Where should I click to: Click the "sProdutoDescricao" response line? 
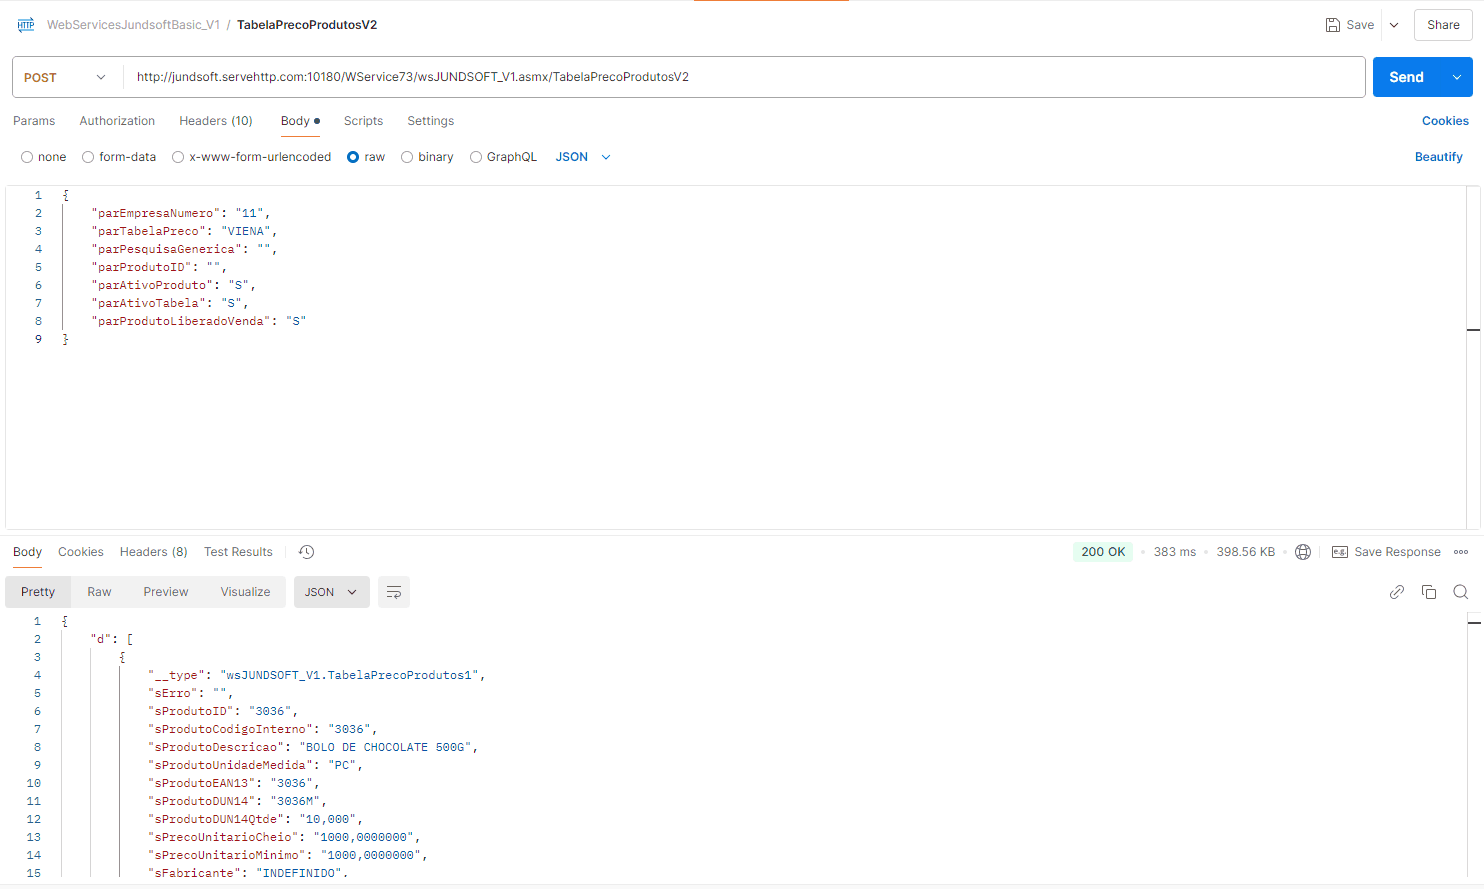[313, 747]
